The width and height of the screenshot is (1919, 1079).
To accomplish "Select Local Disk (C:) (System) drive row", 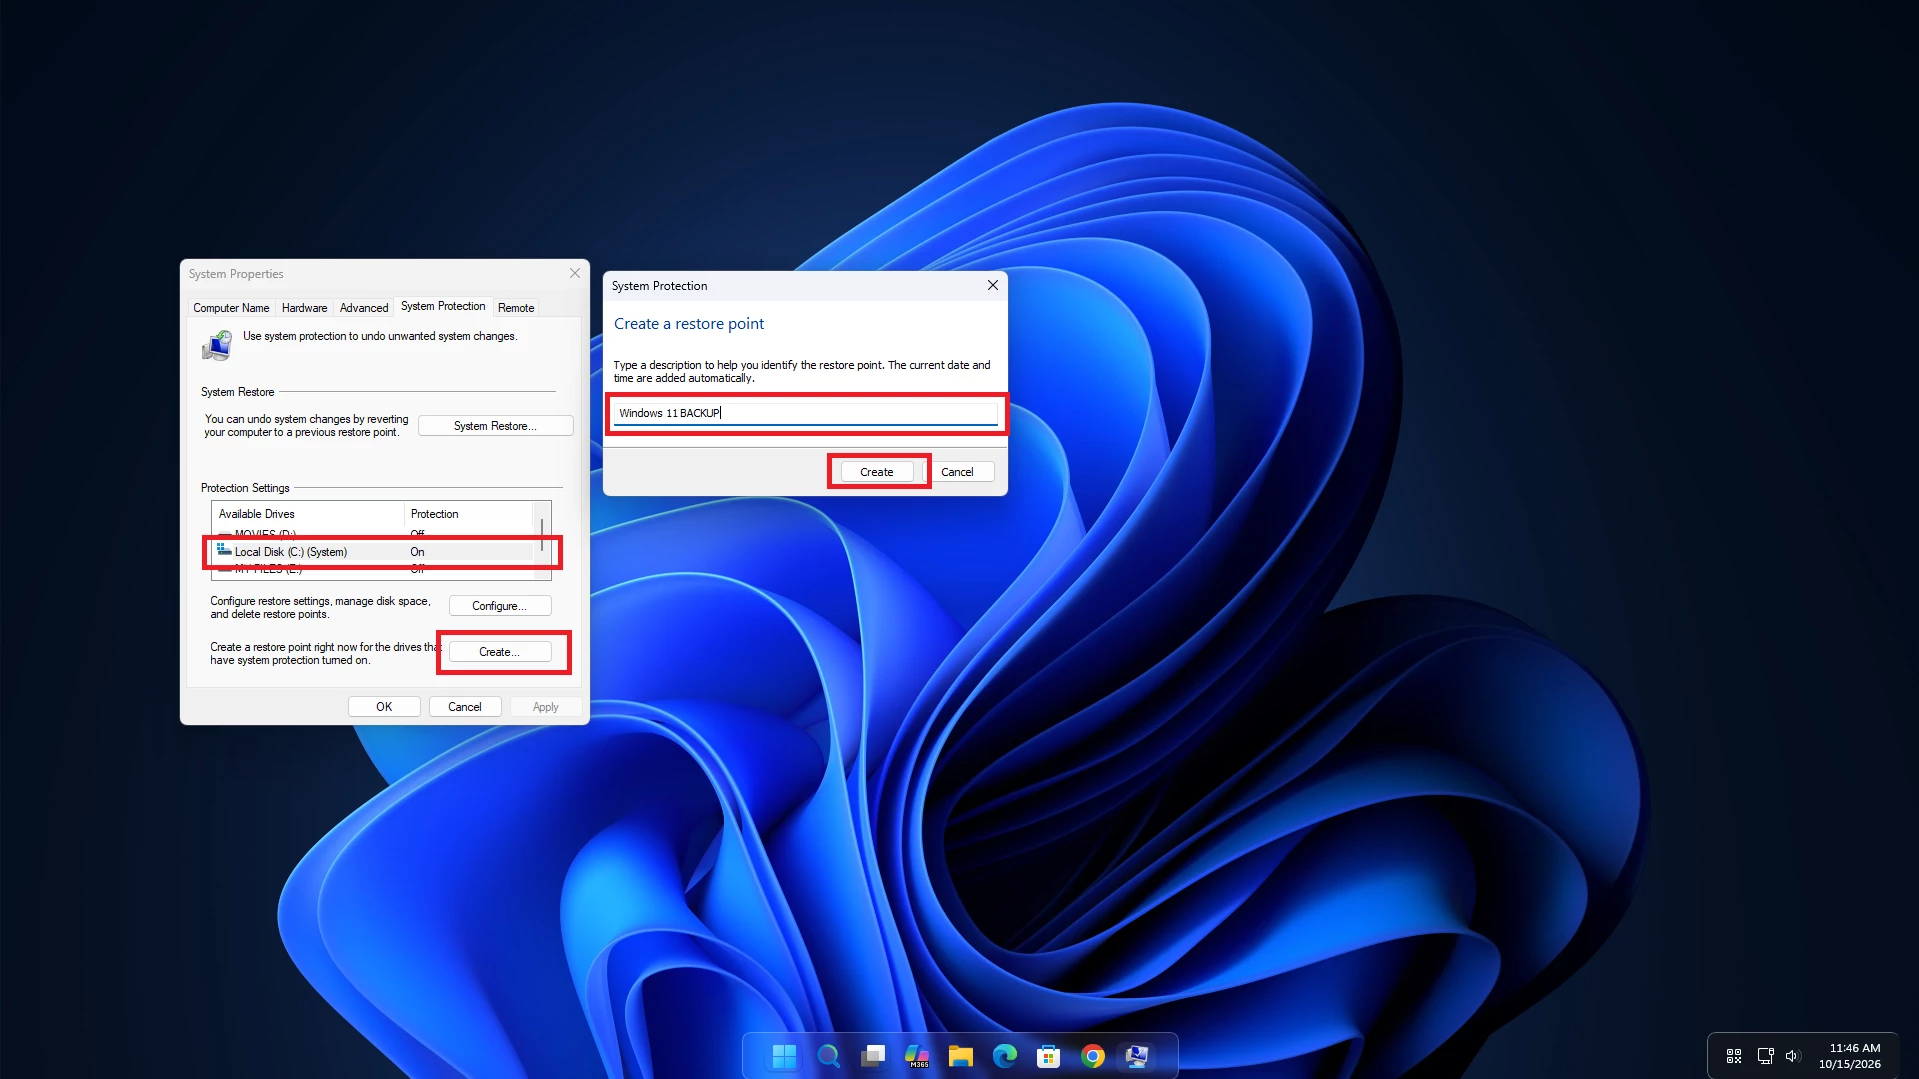I will click(372, 552).
